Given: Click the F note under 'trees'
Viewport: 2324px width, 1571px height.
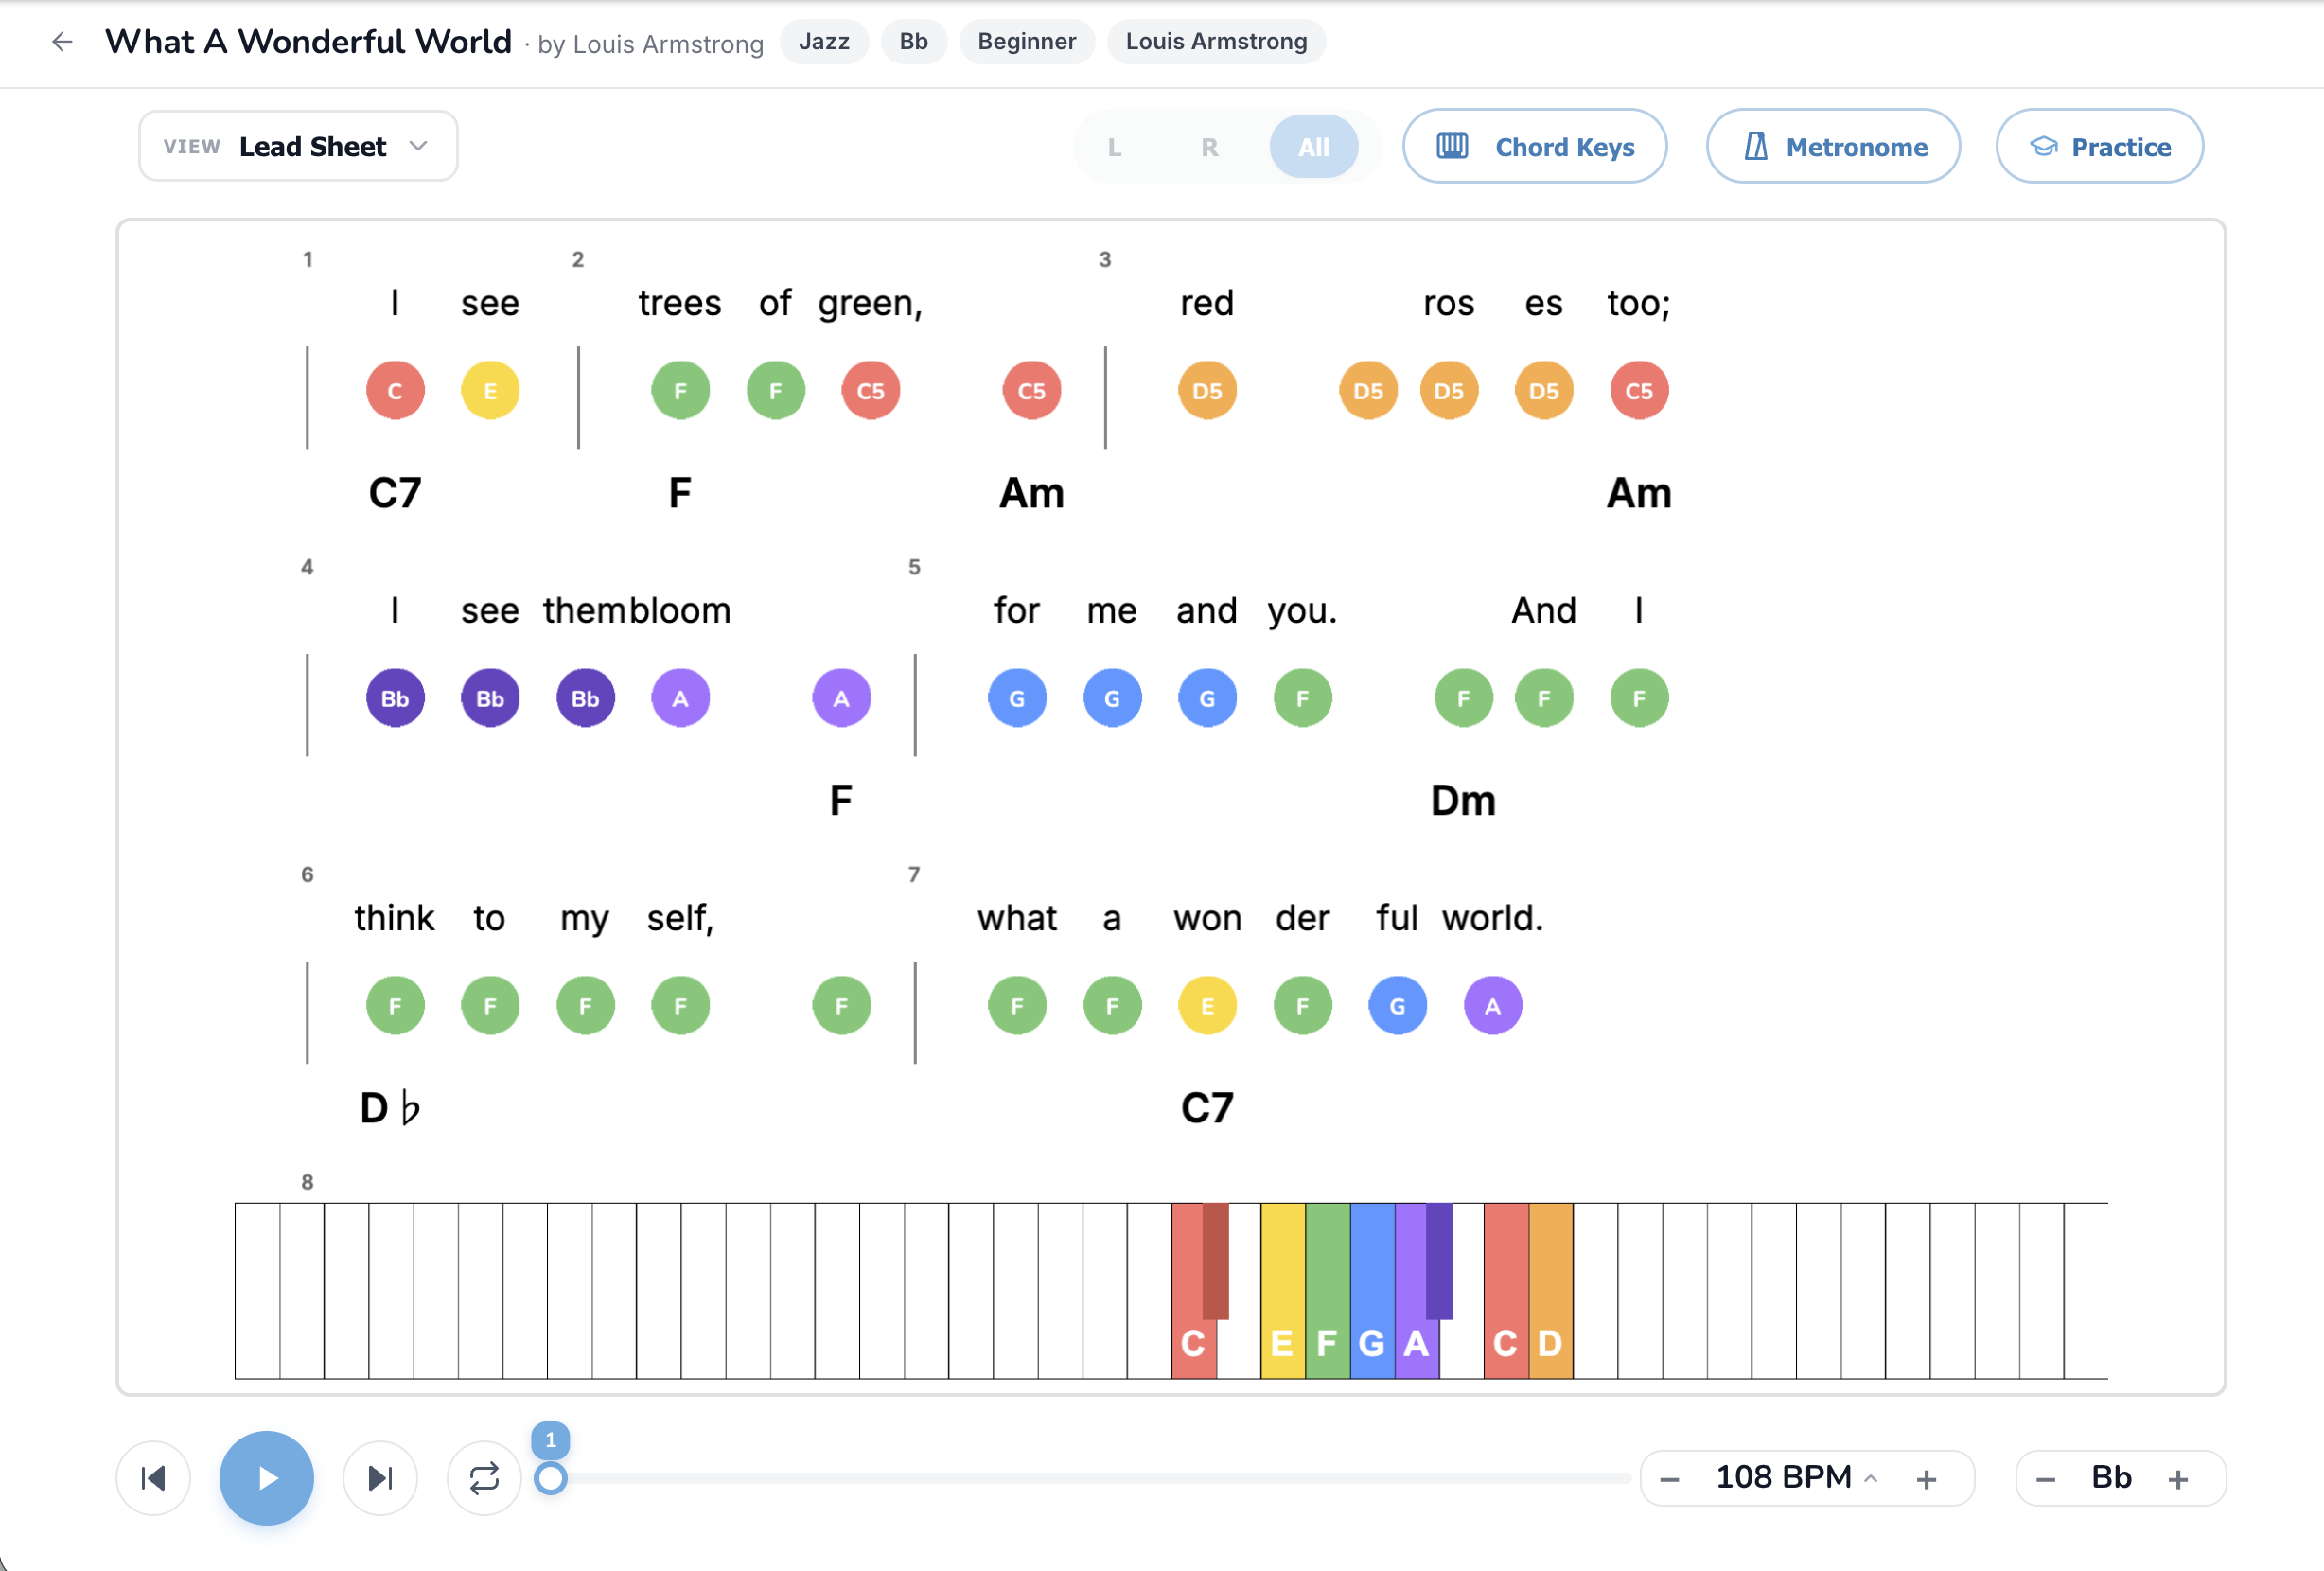Looking at the screenshot, I should 680,390.
